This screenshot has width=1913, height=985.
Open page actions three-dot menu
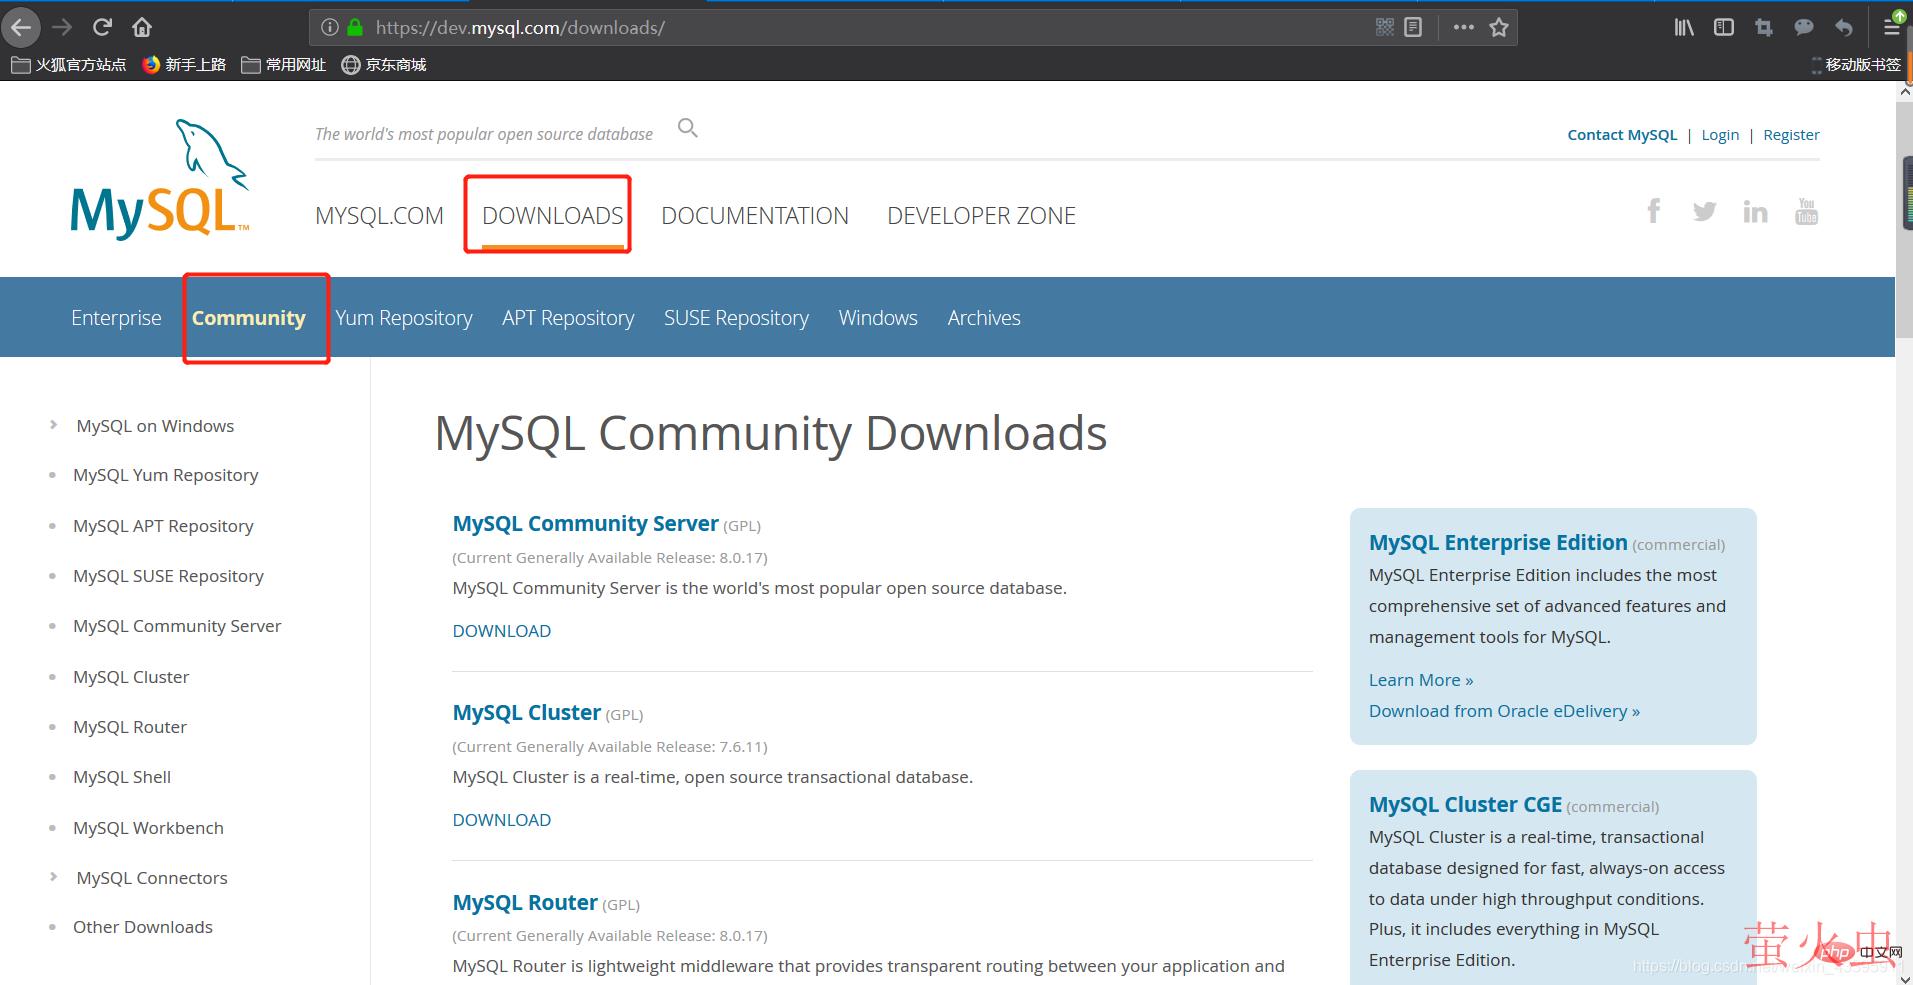pyautogui.click(x=1463, y=27)
